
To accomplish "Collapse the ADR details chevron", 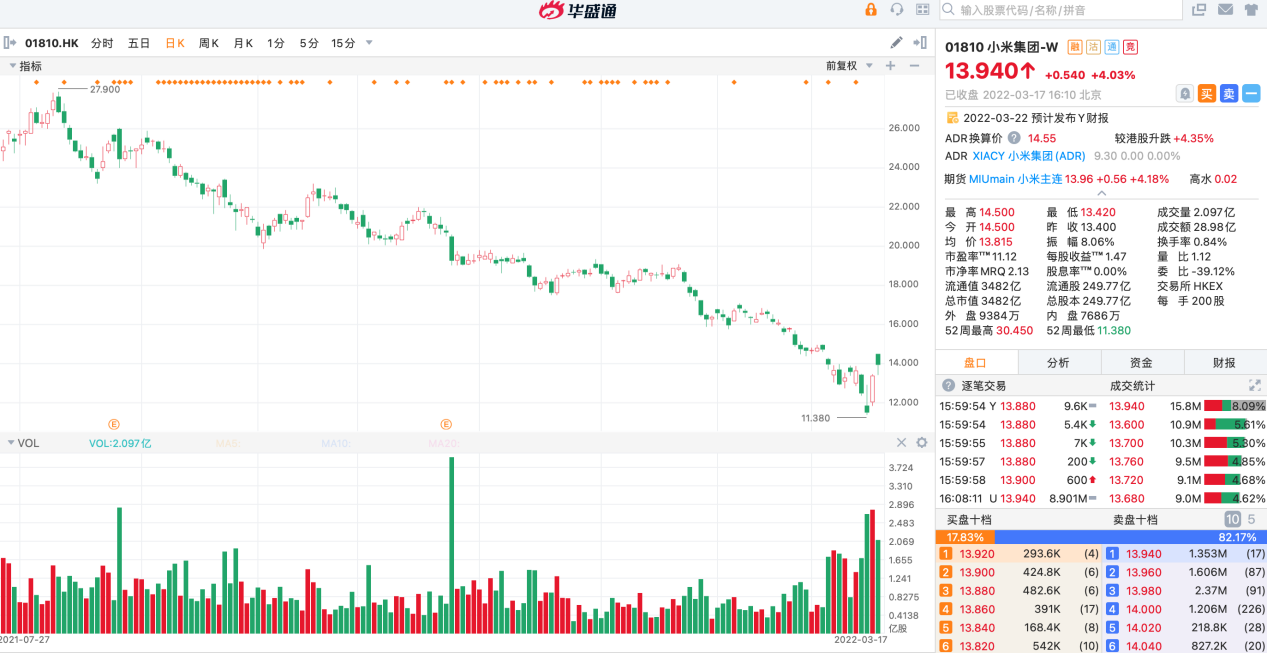I will coord(1100,193).
